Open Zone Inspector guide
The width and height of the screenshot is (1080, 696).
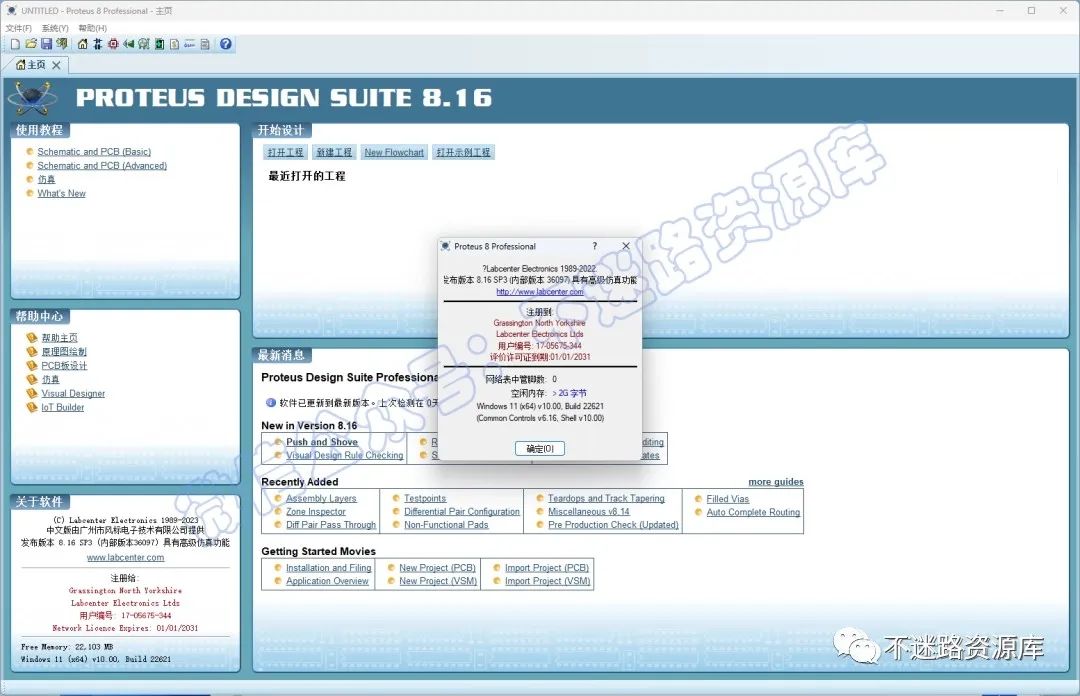(x=315, y=511)
